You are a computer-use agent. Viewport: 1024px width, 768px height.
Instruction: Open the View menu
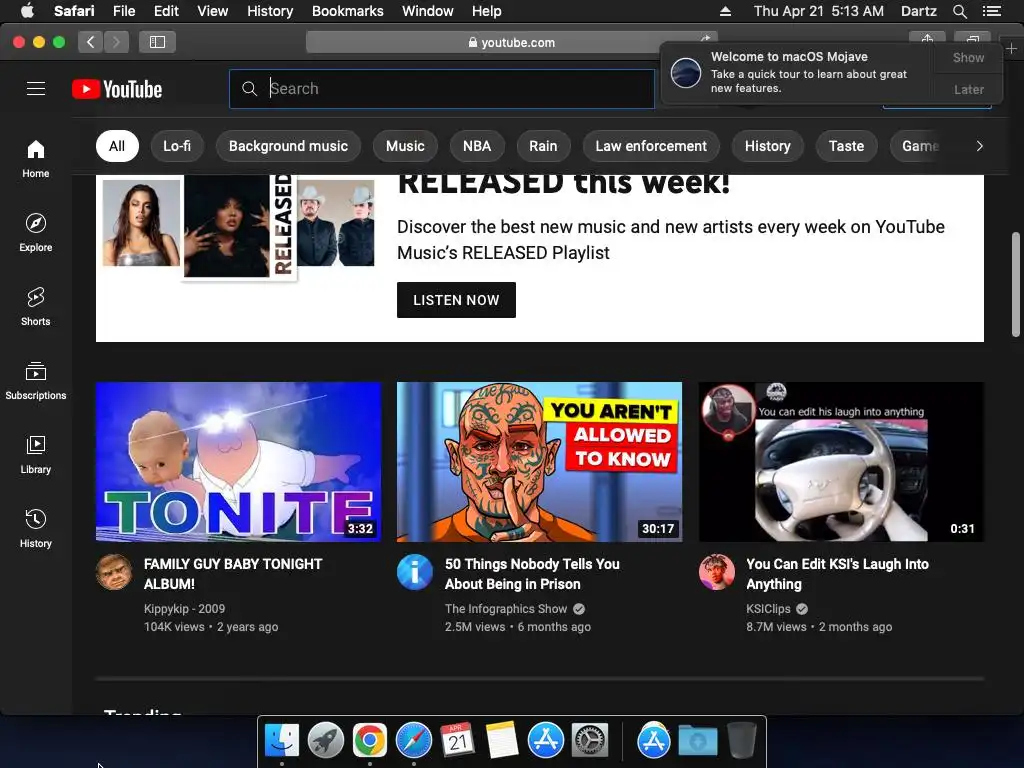point(212,11)
